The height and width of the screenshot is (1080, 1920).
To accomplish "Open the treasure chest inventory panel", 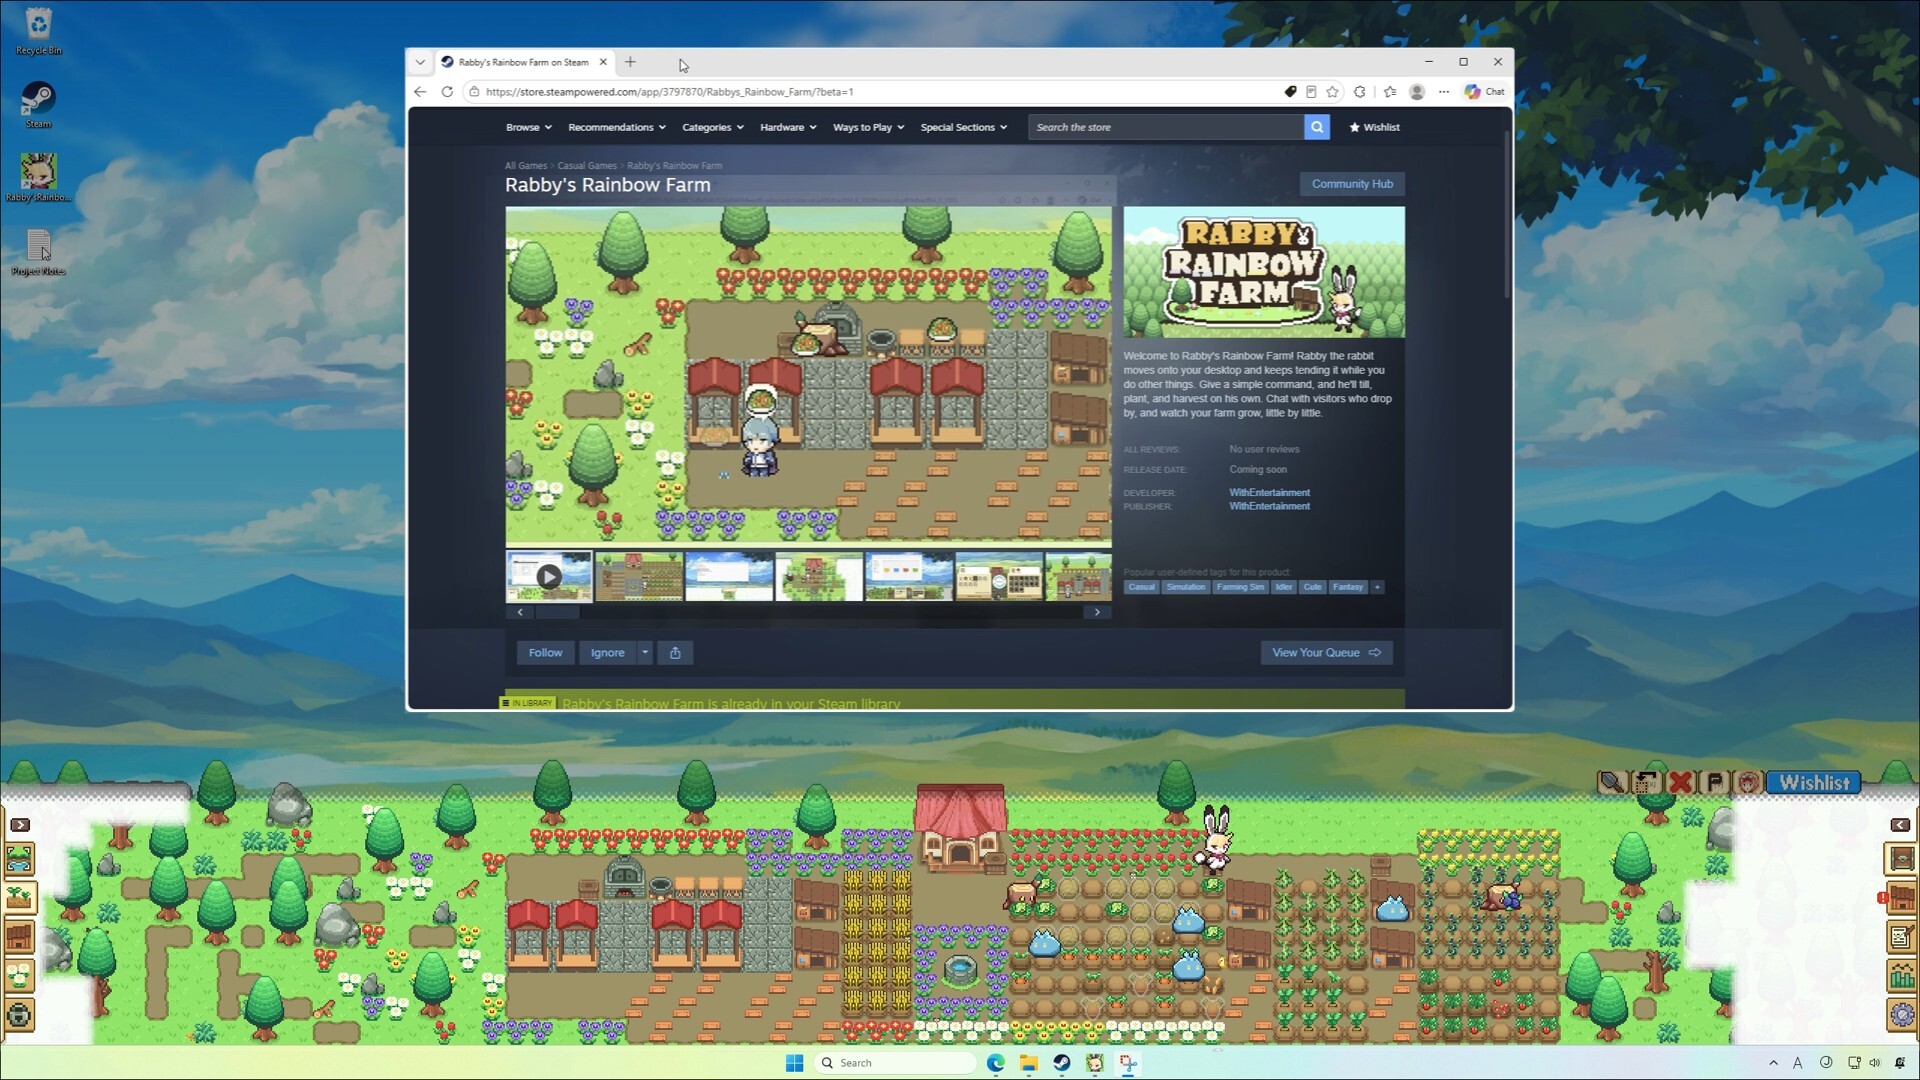I will click(x=1901, y=858).
